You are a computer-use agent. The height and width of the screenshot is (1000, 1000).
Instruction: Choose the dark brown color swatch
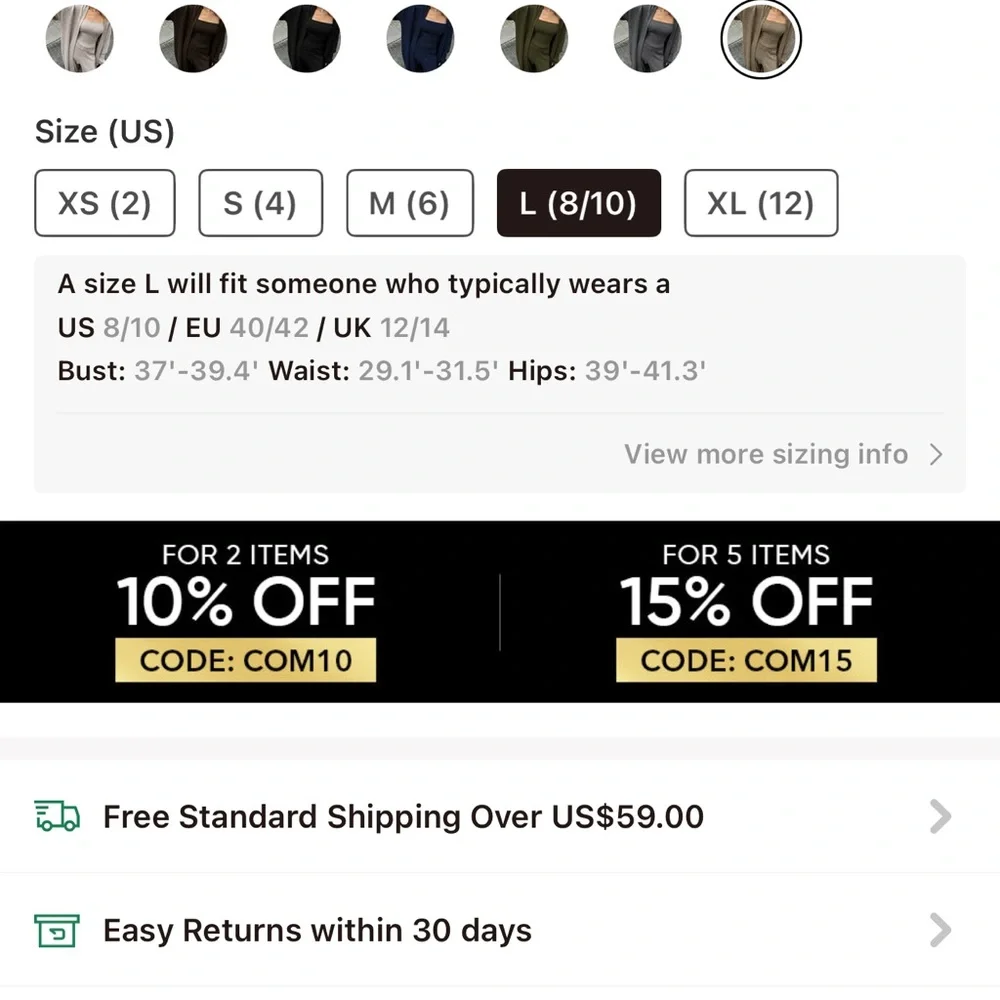[x=193, y=39]
